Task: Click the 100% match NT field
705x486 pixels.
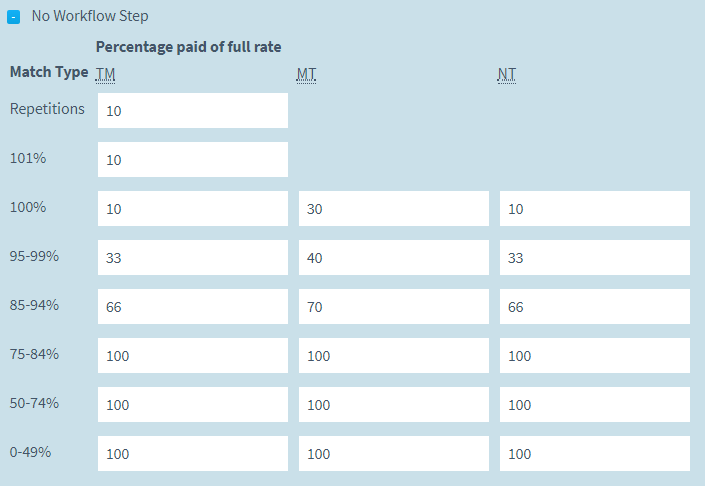Action: pos(594,209)
